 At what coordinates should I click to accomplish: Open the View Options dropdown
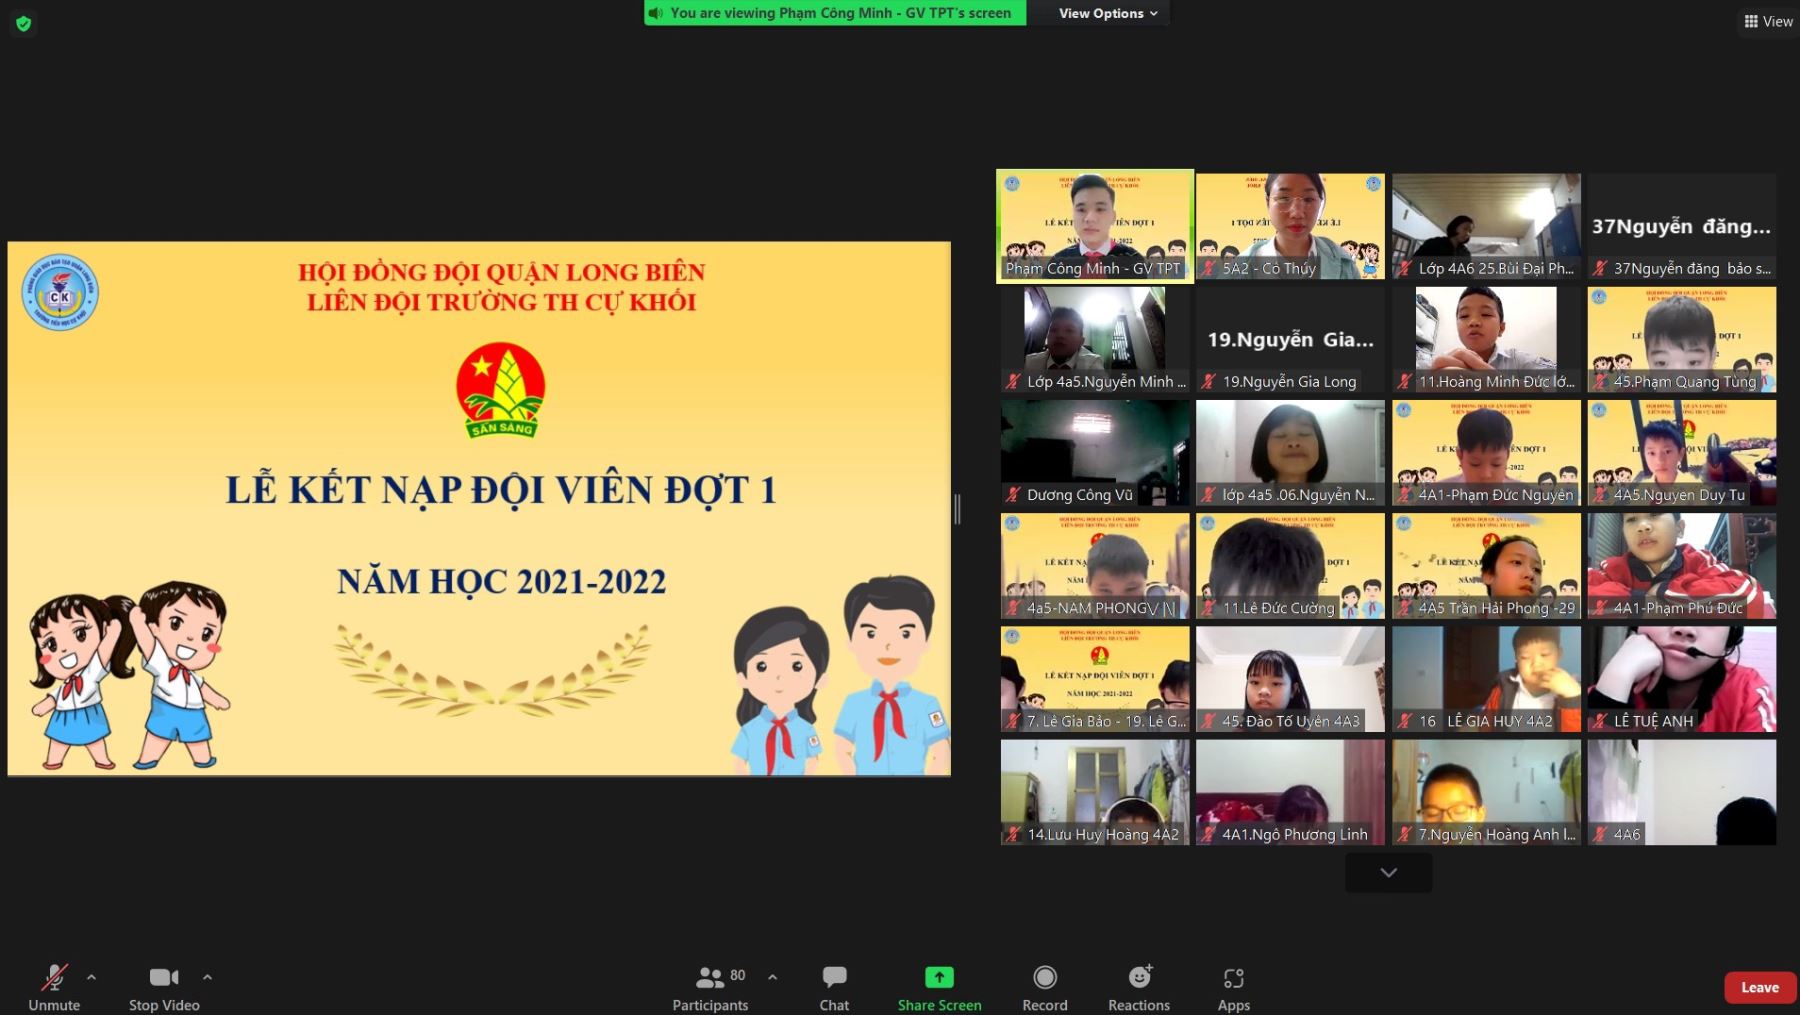(x=1108, y=13)
